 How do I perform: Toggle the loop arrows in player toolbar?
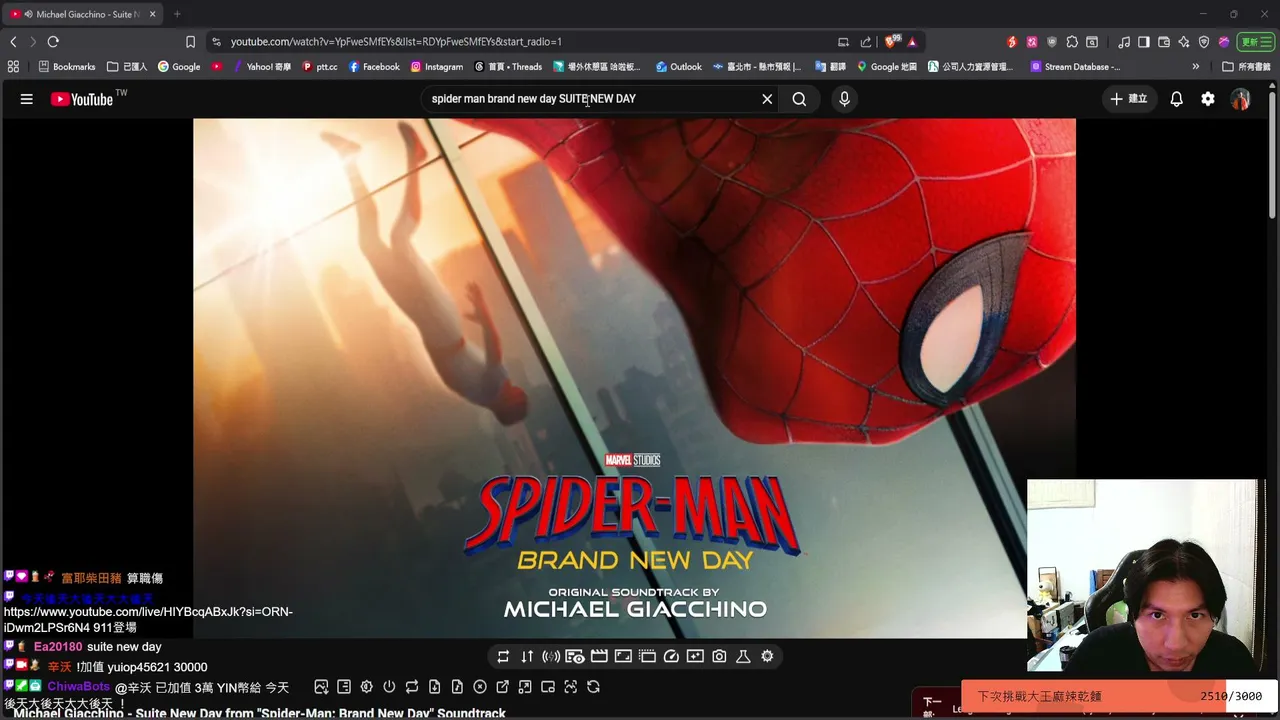click(x=503, y=657)
